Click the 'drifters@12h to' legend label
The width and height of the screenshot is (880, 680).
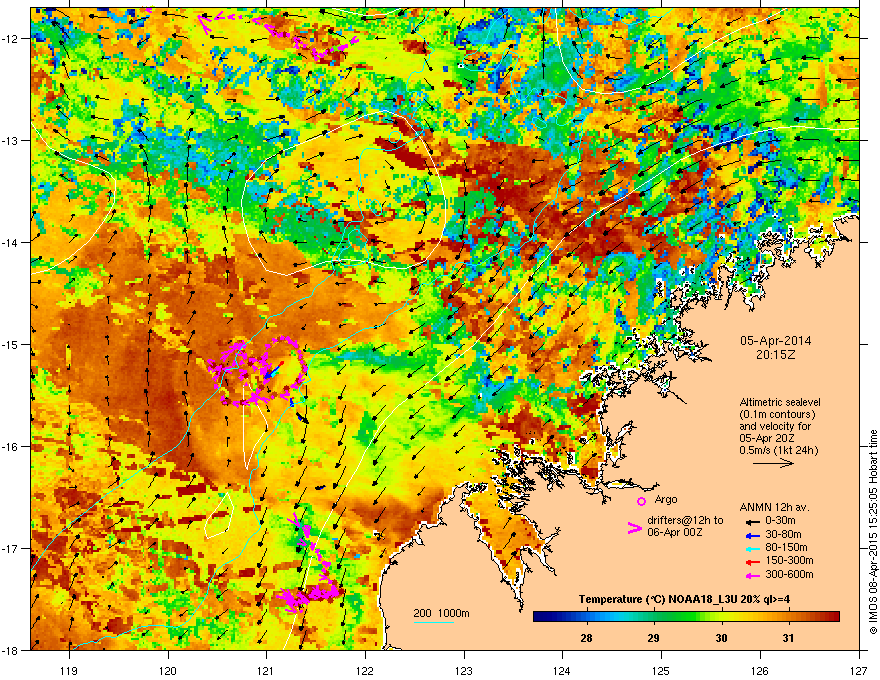pos(685,521)
